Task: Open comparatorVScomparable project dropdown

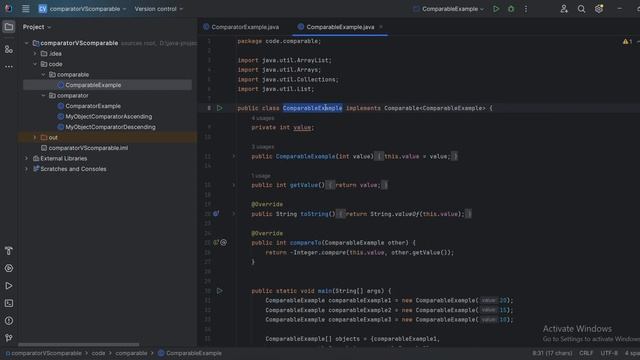Action: pyautogui.click(x=82, y=9)
